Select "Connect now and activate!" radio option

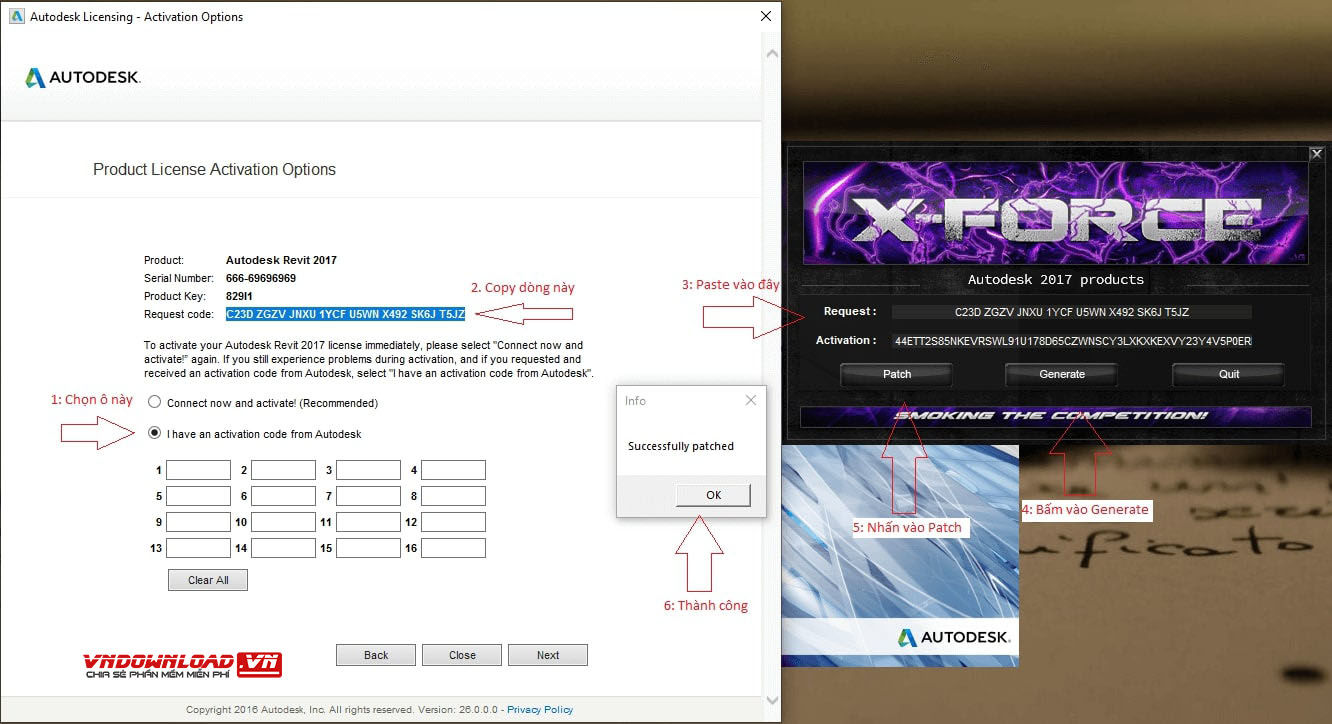point(154,403)
